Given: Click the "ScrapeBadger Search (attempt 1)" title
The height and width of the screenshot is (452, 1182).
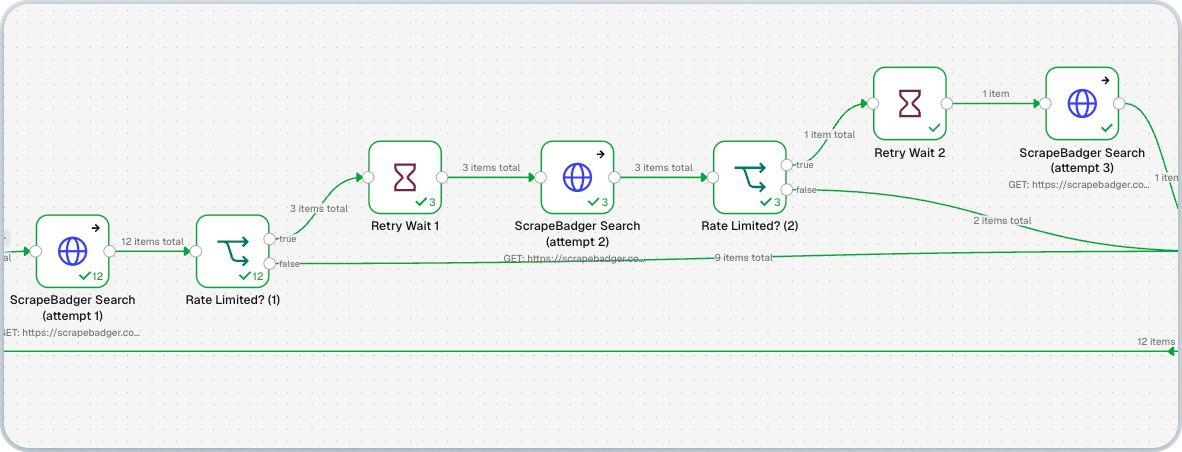Looking at the screenshot, I should click(73, 307).
